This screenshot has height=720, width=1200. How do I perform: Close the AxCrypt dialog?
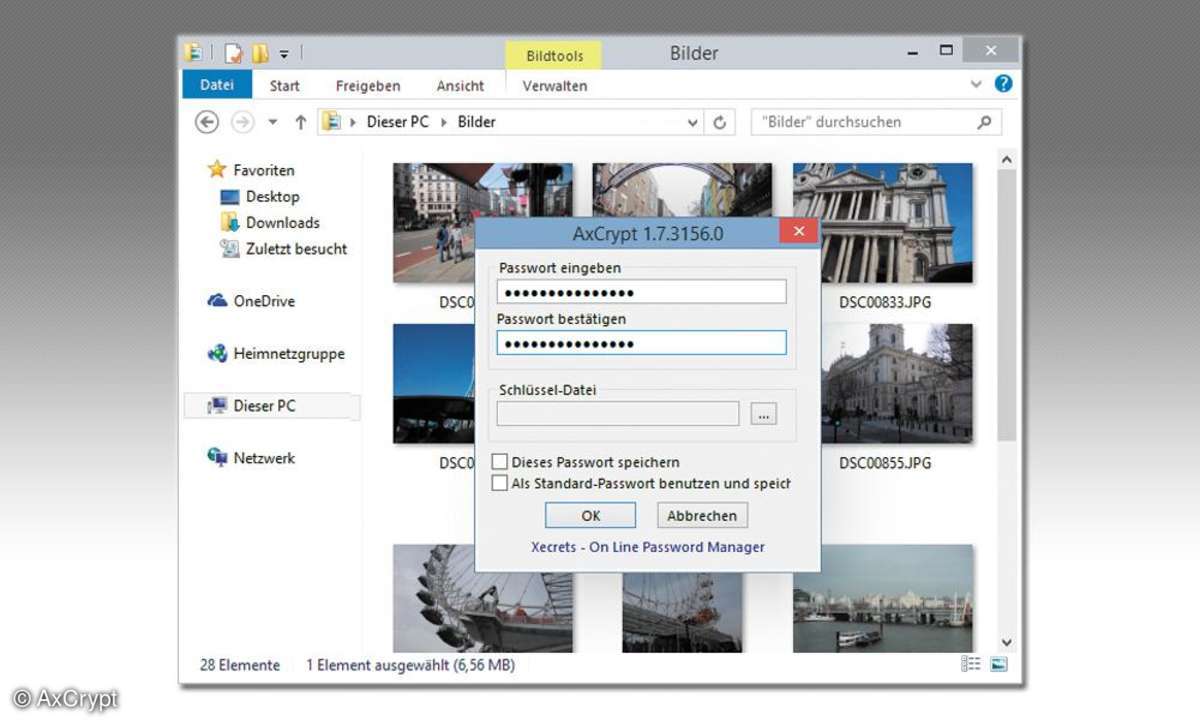pos(798,232)
